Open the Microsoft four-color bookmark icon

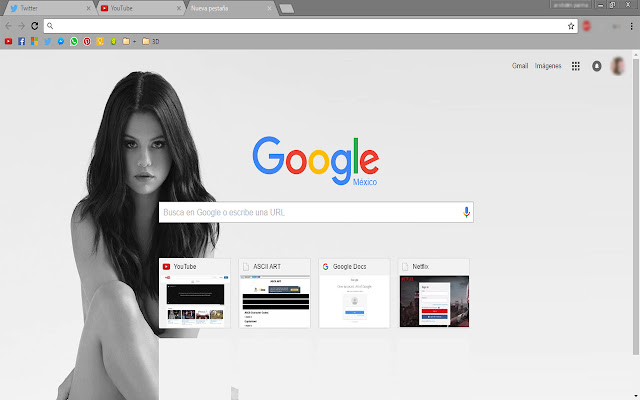coord(35,41)
